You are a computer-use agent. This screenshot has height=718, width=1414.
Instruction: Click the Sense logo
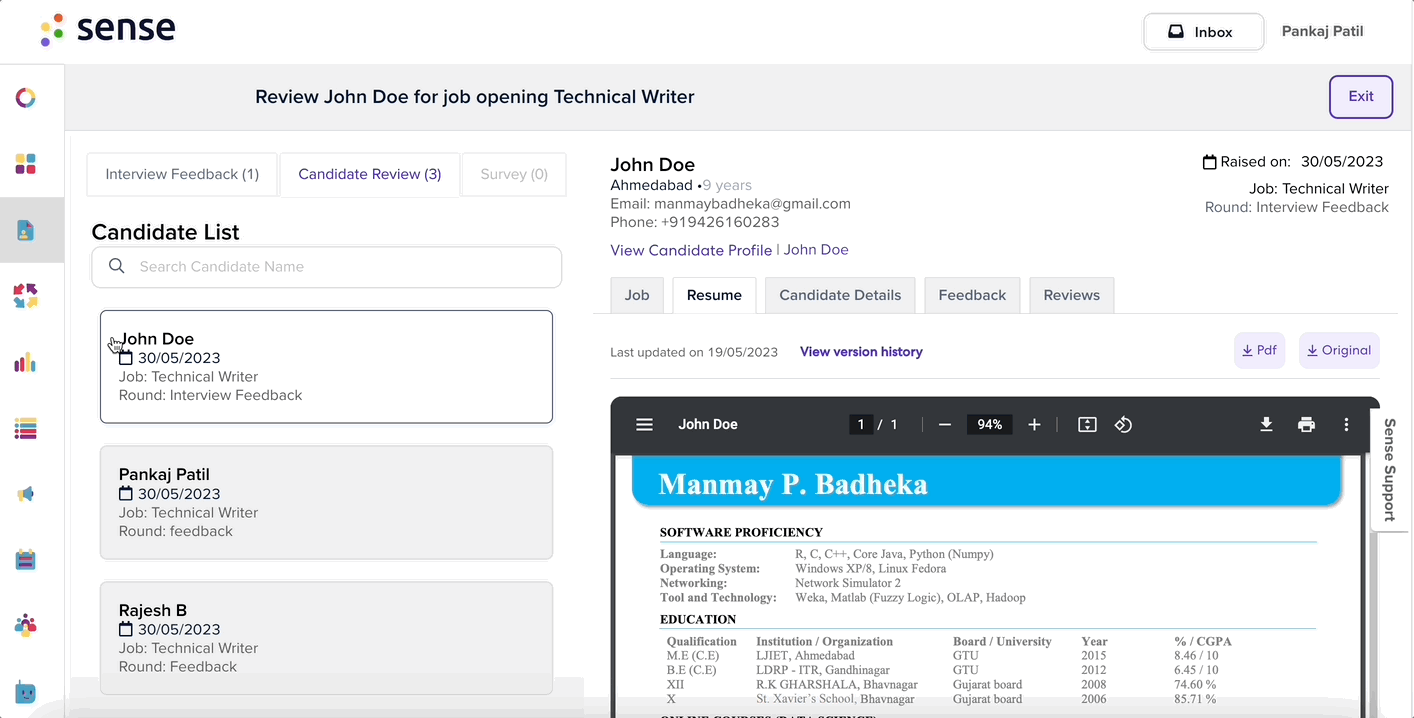point(108,30)
